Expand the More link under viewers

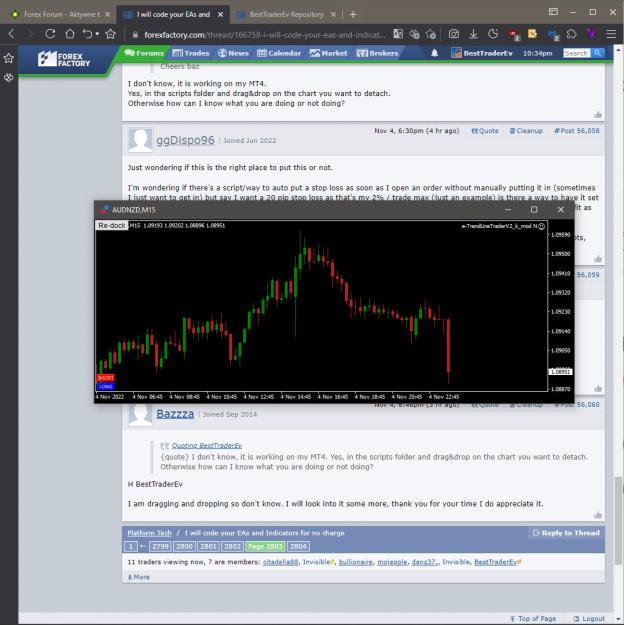click(x=138, y=577)
